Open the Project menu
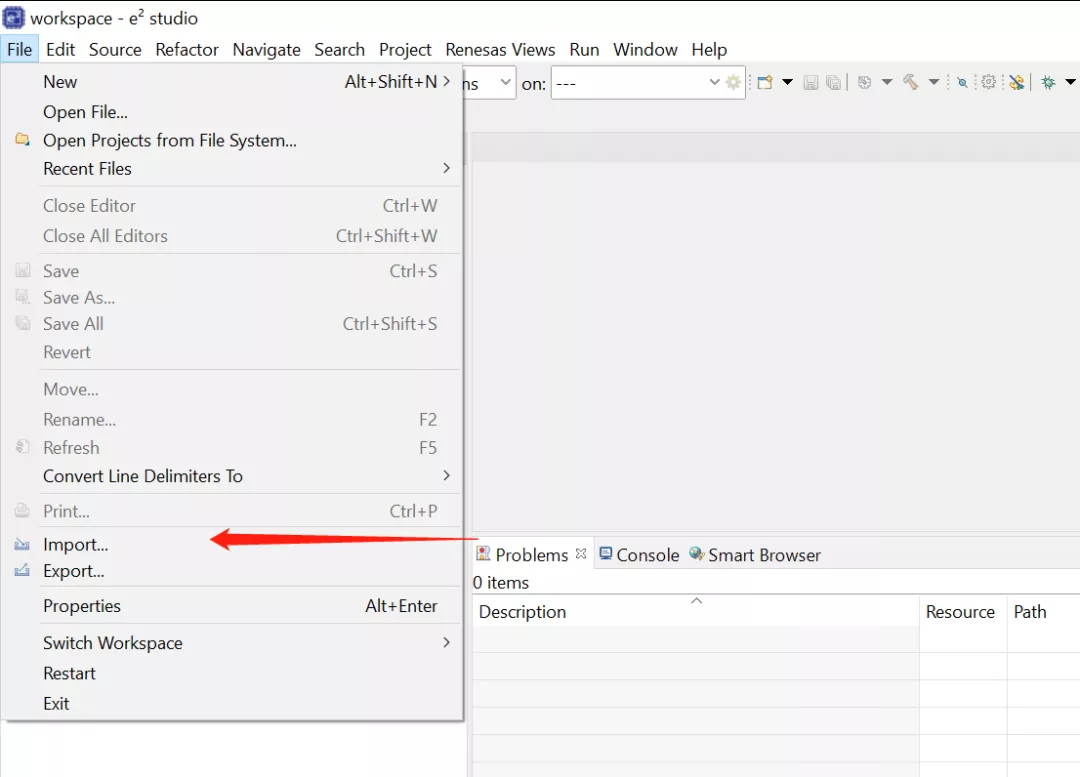This screenshot has height=777, width=1080. 405,50
